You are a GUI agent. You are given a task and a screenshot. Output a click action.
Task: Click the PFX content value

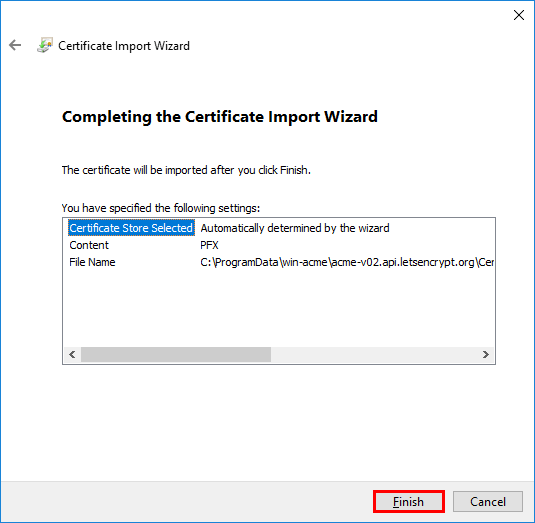tap(209, 245)
